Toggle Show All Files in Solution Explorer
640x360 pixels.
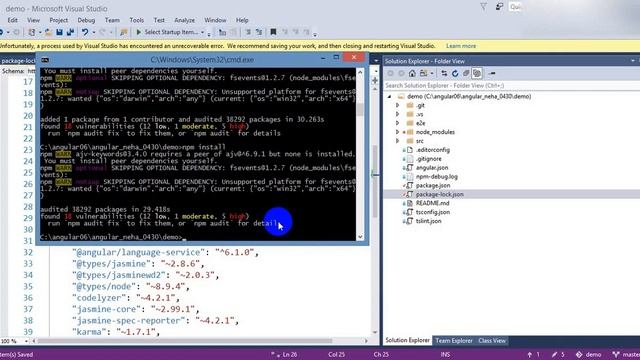click(477, 73)
